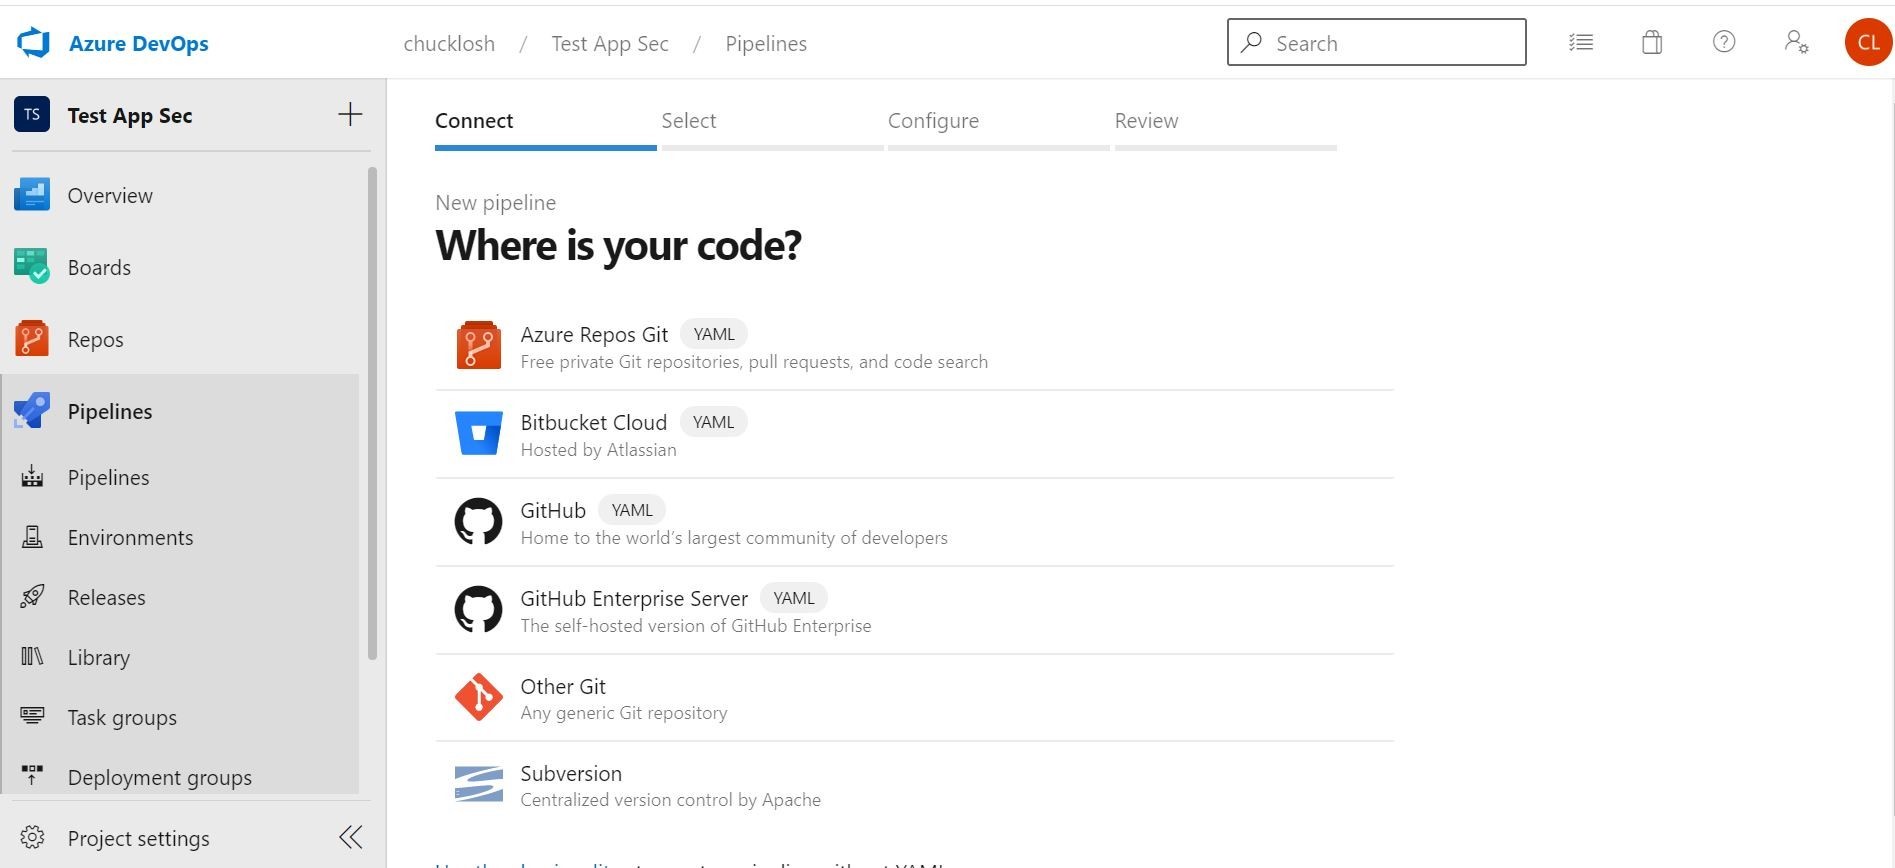1895x868 pixels.
Task: Open the Help question mark icon
Action: click(x=1724, y=42)
